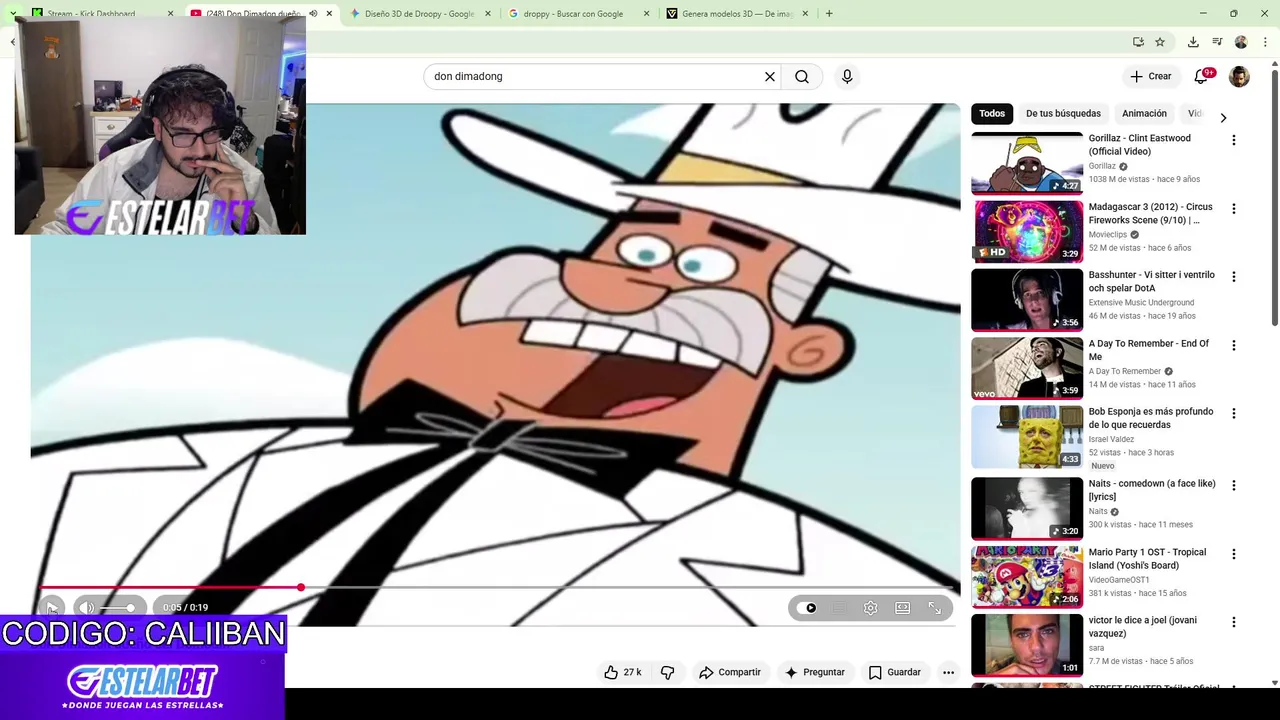Screen dimensions: 1280x720
Task: Open more actions menu below video
Action: [948, 672]
